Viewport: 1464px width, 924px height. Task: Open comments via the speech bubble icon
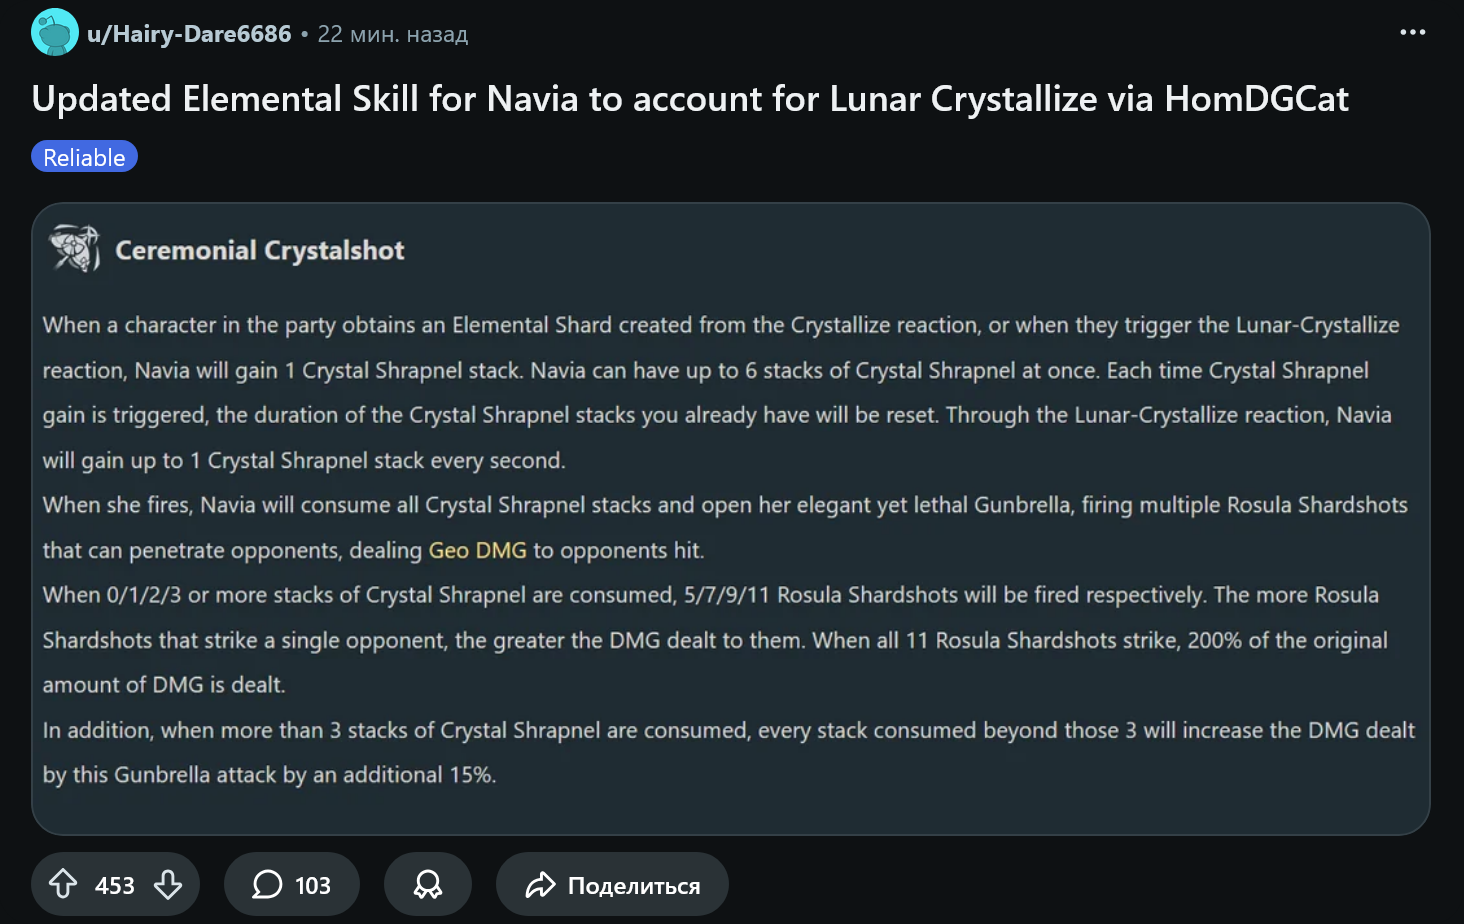point(267,884)
